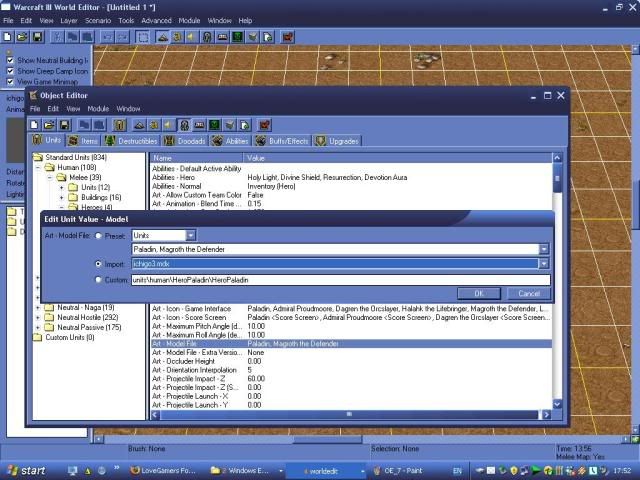Switch to LoveGamers Firefox taskbar item

pos(165,471)
